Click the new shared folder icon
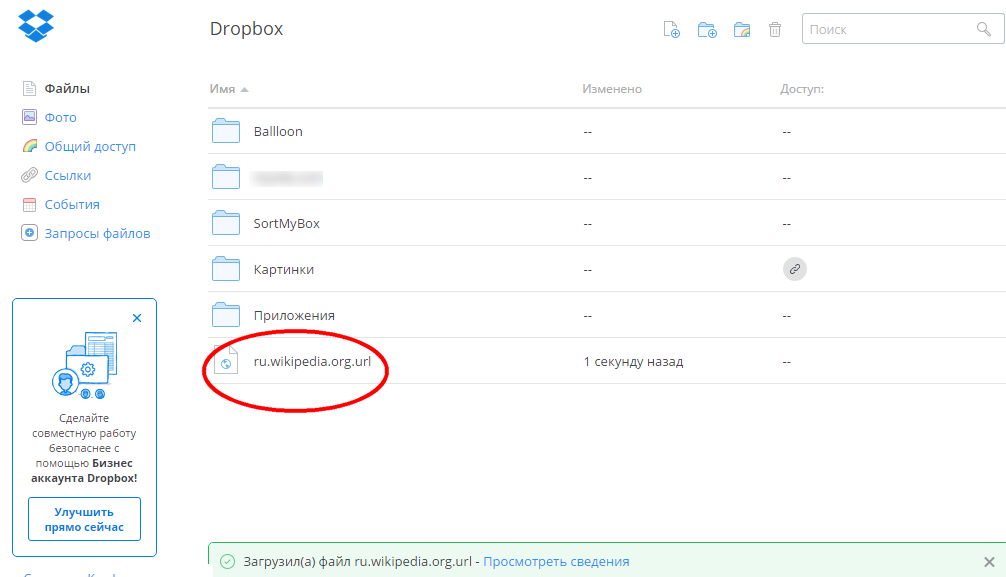Viewport: 1006px width, 577px height. click(x=742, y=30)
